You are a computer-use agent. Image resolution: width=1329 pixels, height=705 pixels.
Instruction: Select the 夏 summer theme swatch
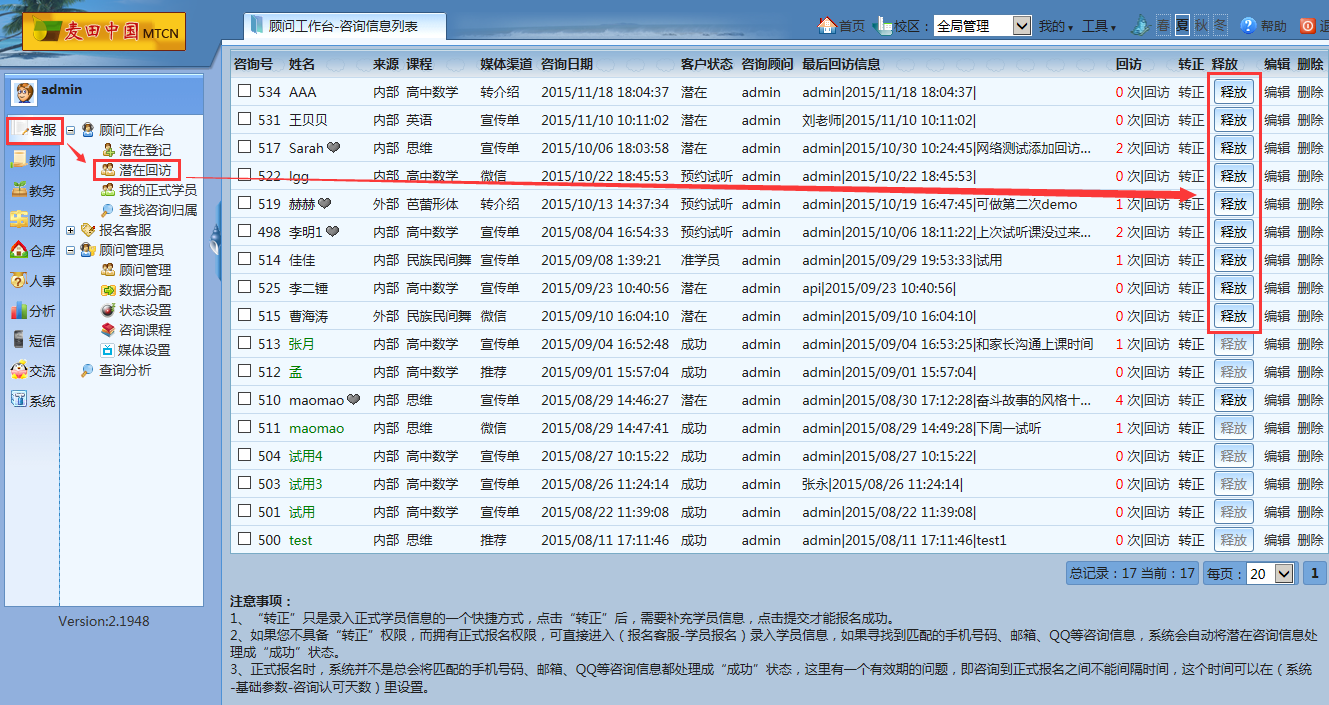[1182, 25]
